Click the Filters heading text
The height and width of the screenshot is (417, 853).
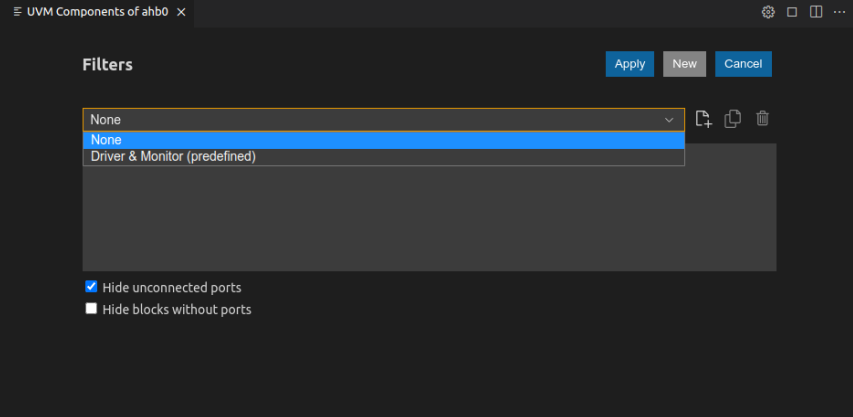(x=107, y=65)
